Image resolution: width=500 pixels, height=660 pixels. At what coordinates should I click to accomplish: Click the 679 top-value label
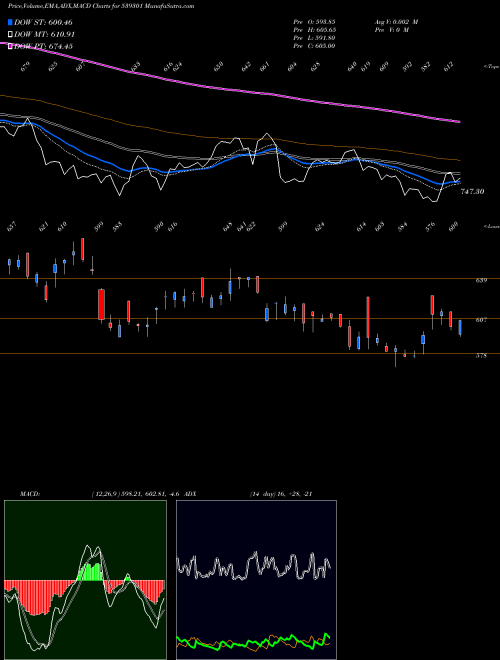tap(25, 67)
